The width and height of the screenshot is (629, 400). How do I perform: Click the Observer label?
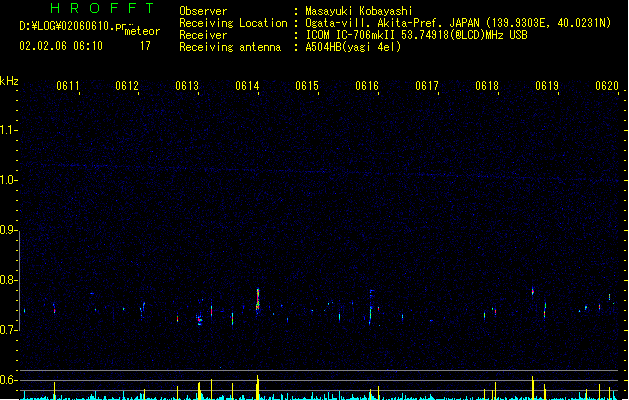pos(203,11)
